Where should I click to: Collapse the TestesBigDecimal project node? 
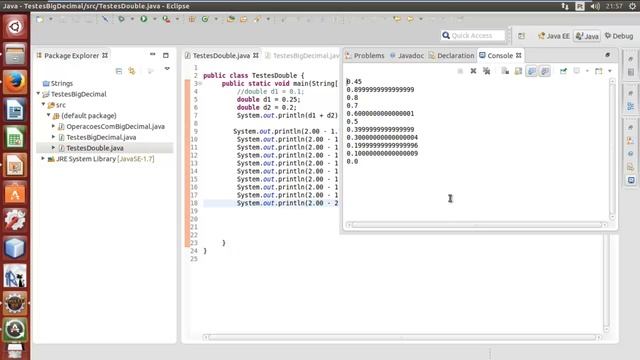38,94
